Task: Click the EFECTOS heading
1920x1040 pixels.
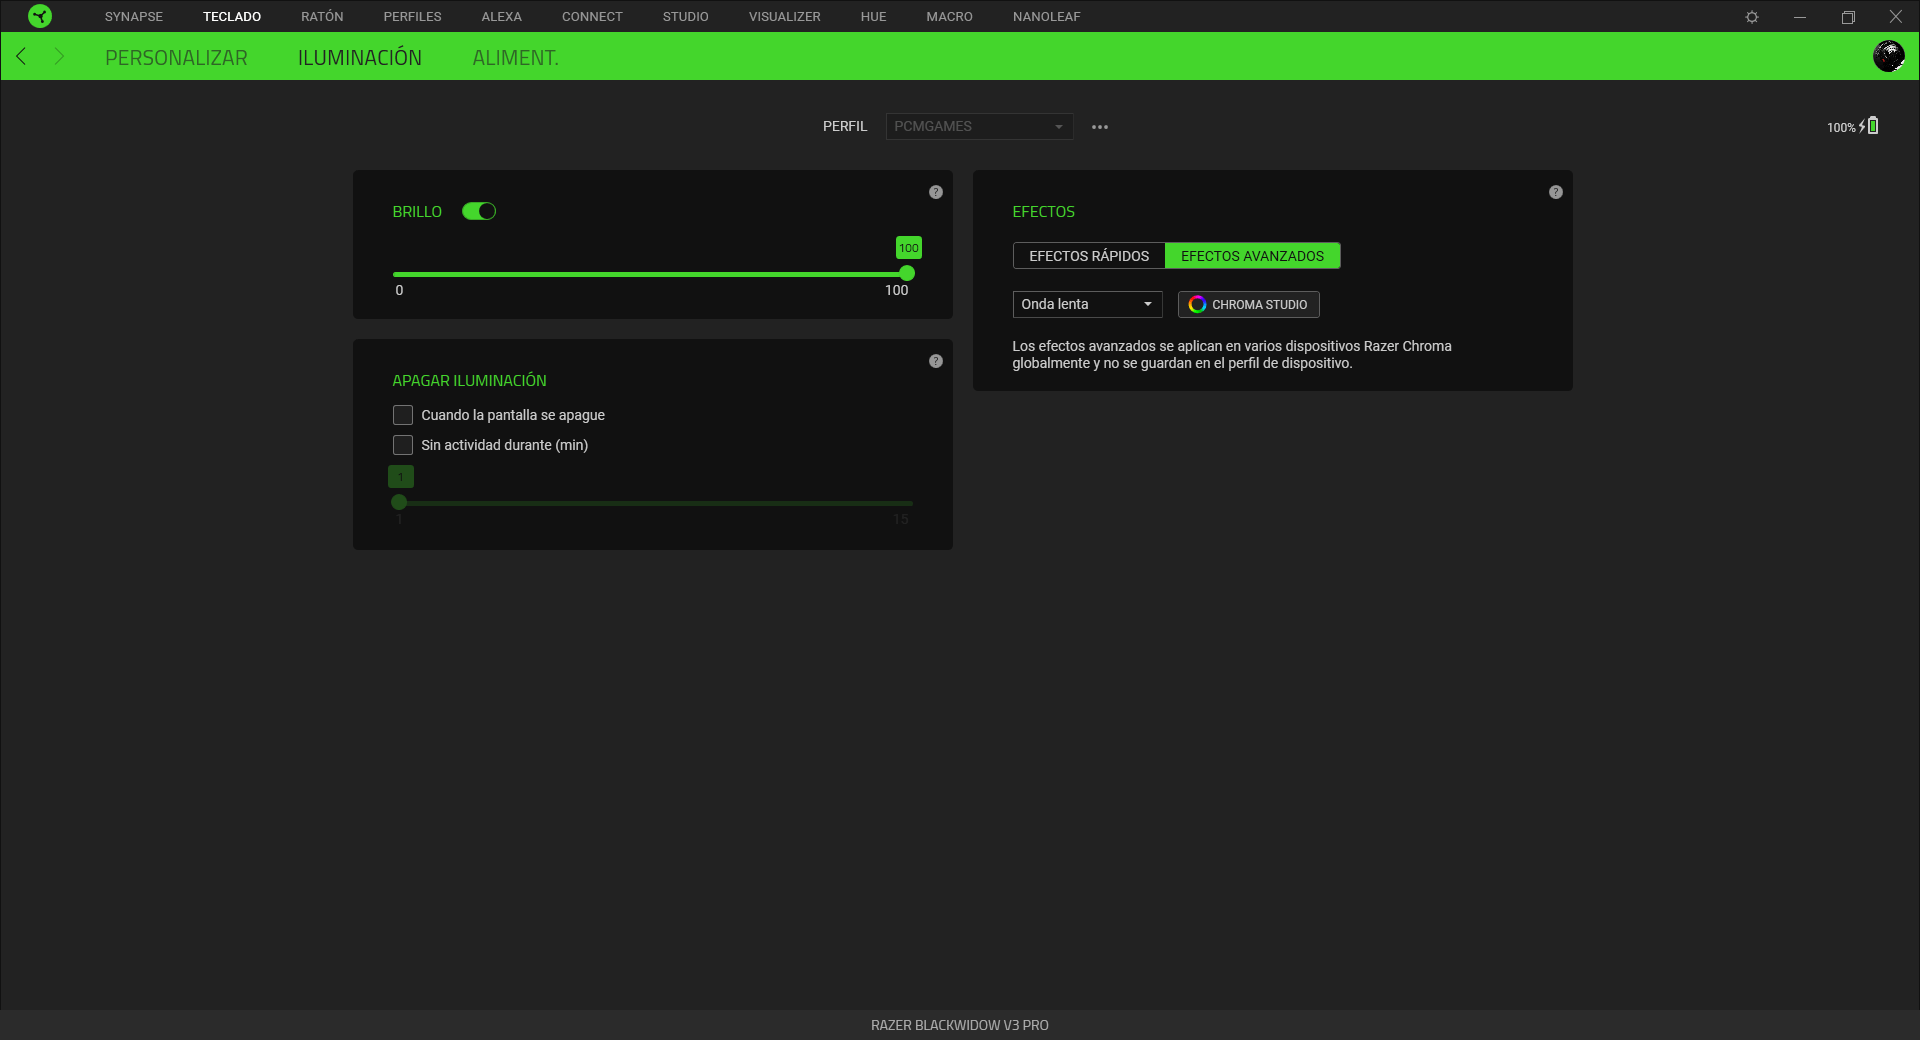Action: click(1043, 212)
